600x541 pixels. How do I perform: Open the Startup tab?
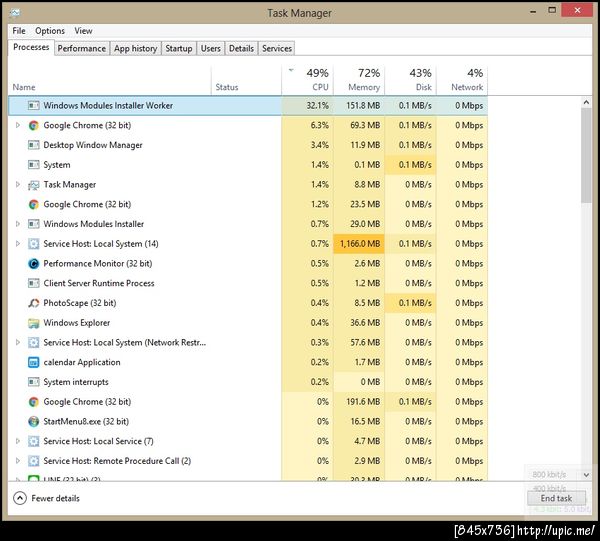pyautogui.click(x=179, y=49)
